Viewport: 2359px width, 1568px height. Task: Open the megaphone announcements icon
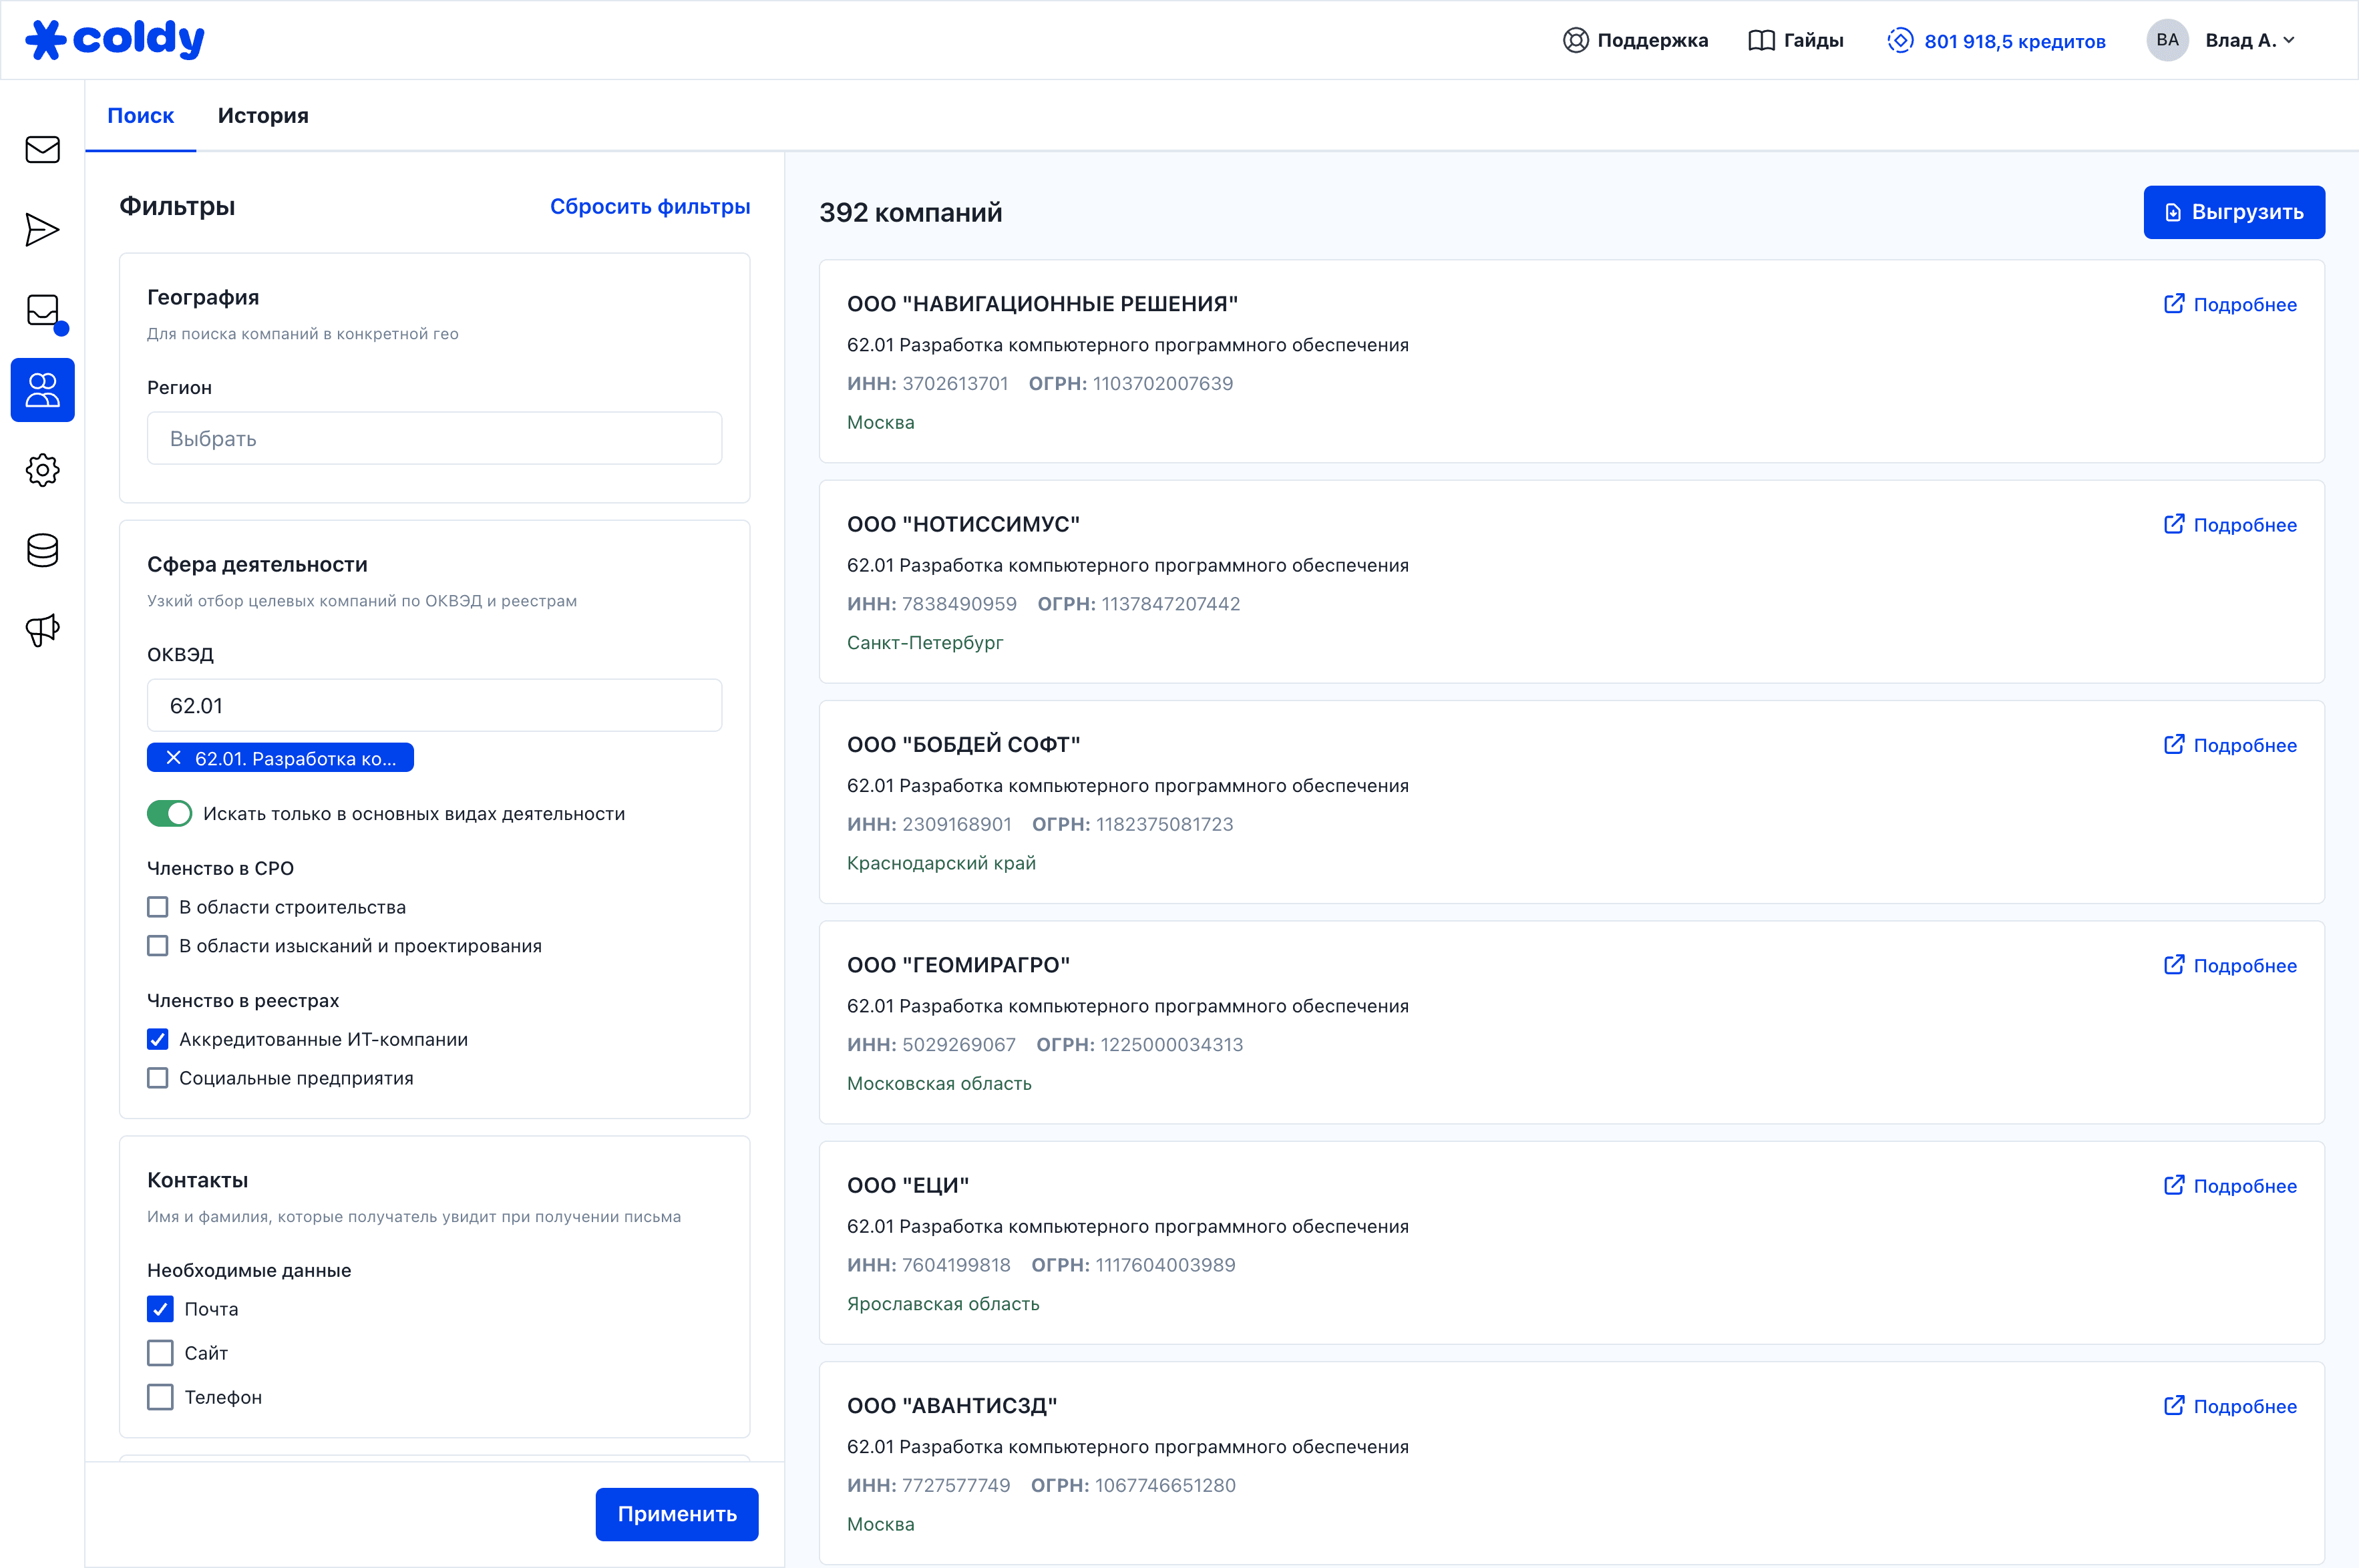click(x=42, y=630)
